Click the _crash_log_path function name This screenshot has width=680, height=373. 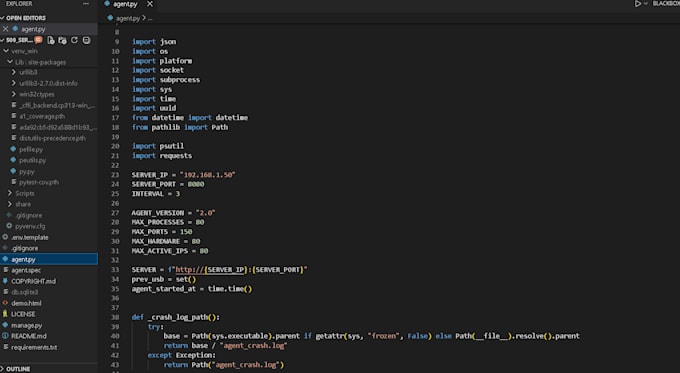(x=178, y=317)
